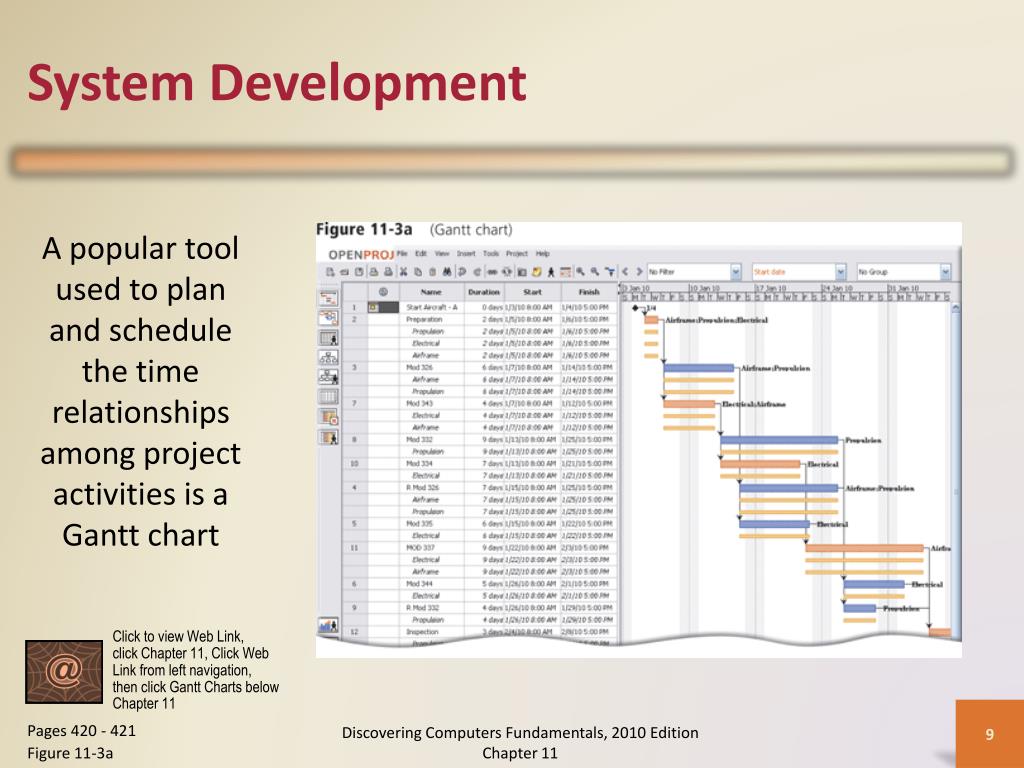
Task: Click the indicator column header icon
Action: 383,292
